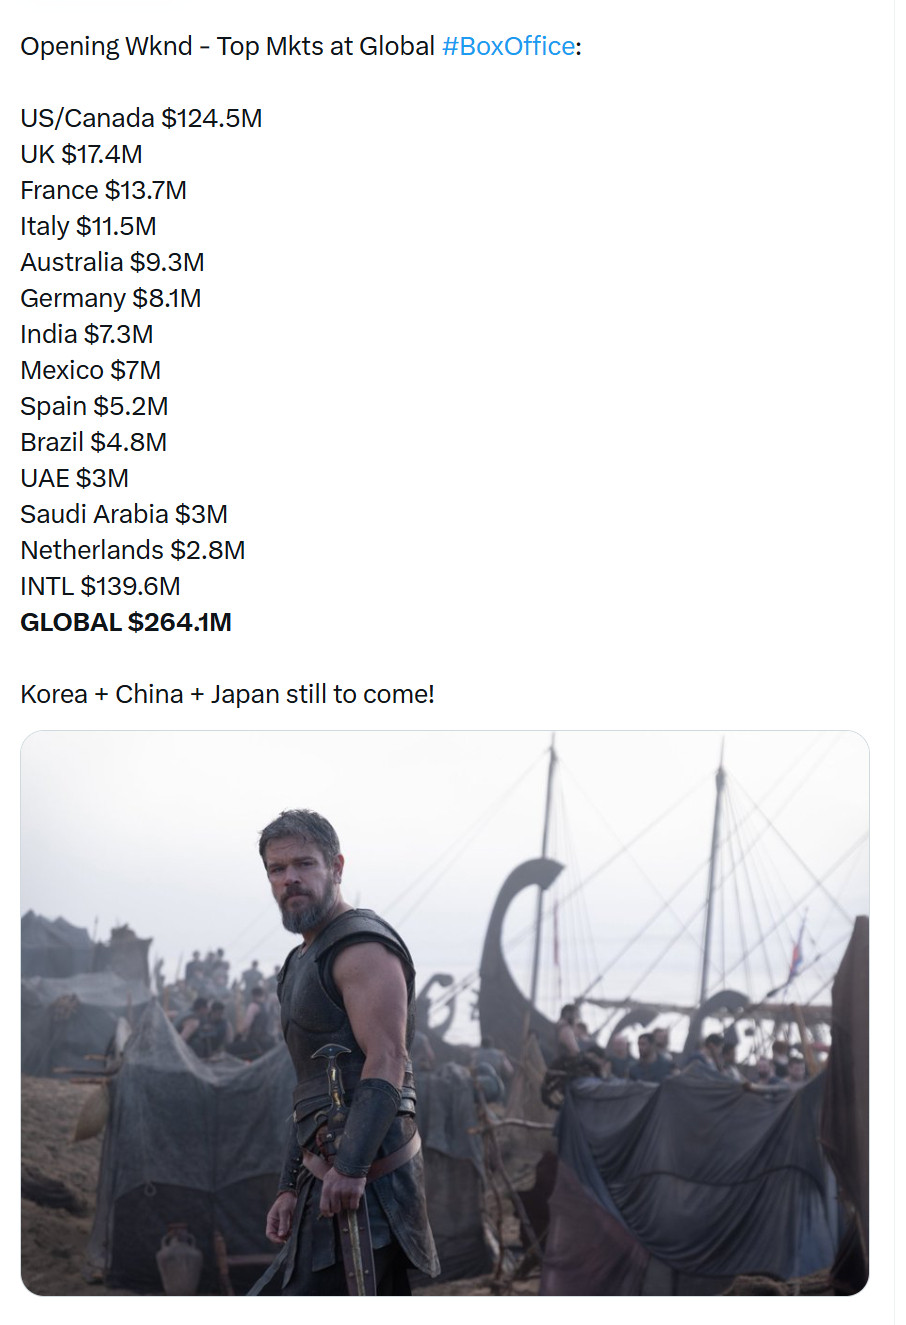The width and height of the screenshot is (906, 1325).
Task: Click the bold GLOBAL $264.1M total
Action: [126, 622]
